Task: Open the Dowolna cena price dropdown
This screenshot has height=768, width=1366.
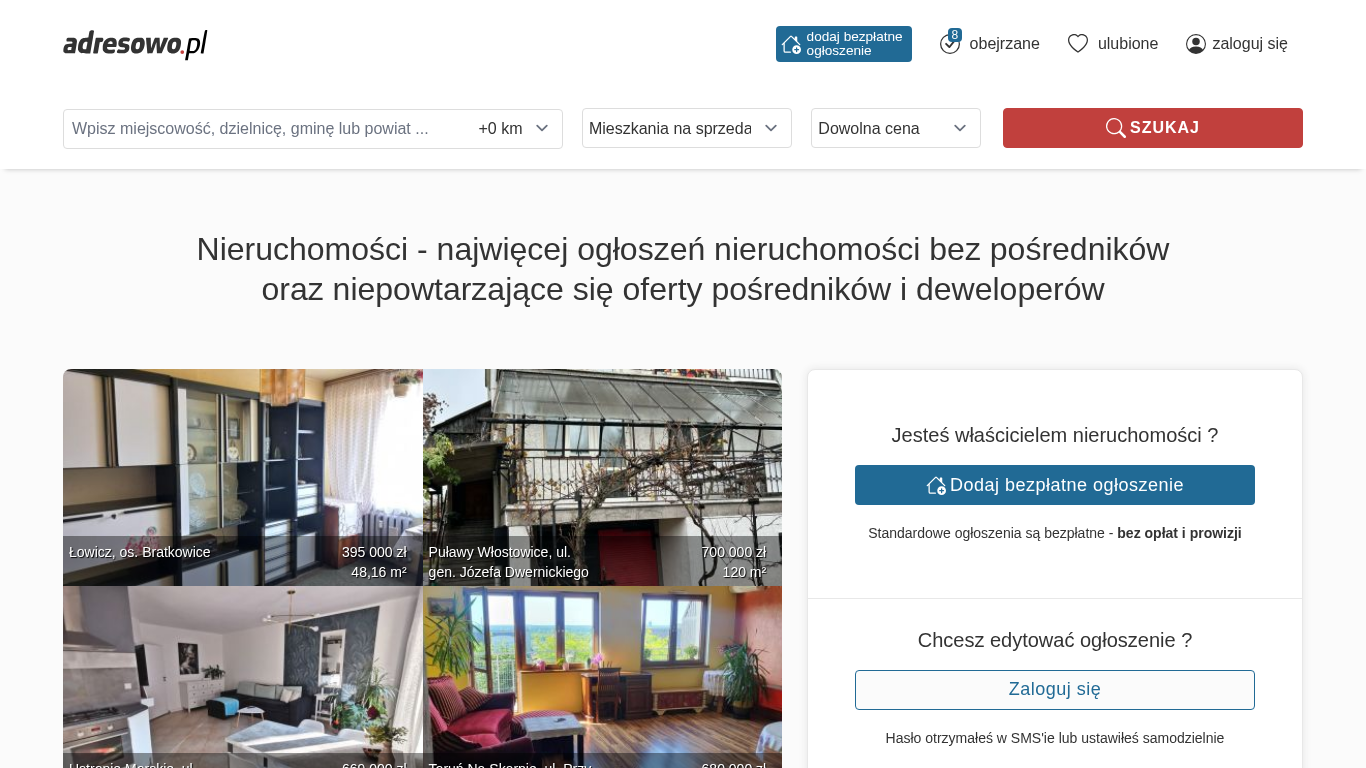Action: [x=896, y=128]
